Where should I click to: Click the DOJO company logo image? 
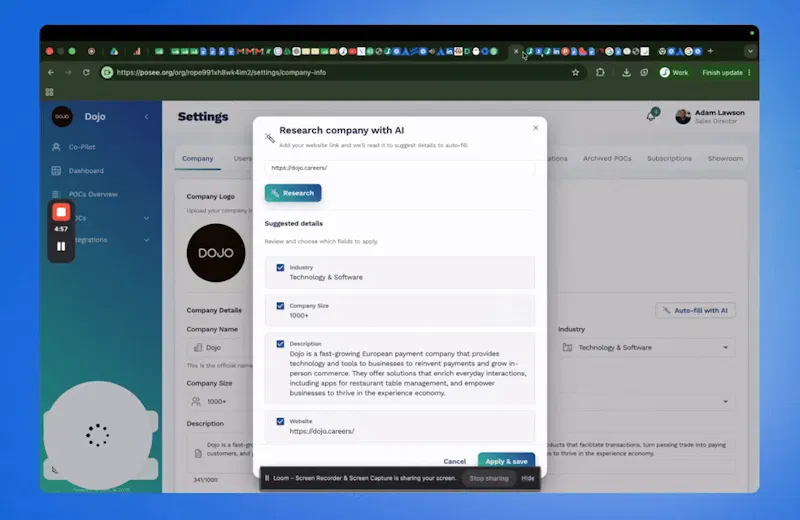coord(216,253)
